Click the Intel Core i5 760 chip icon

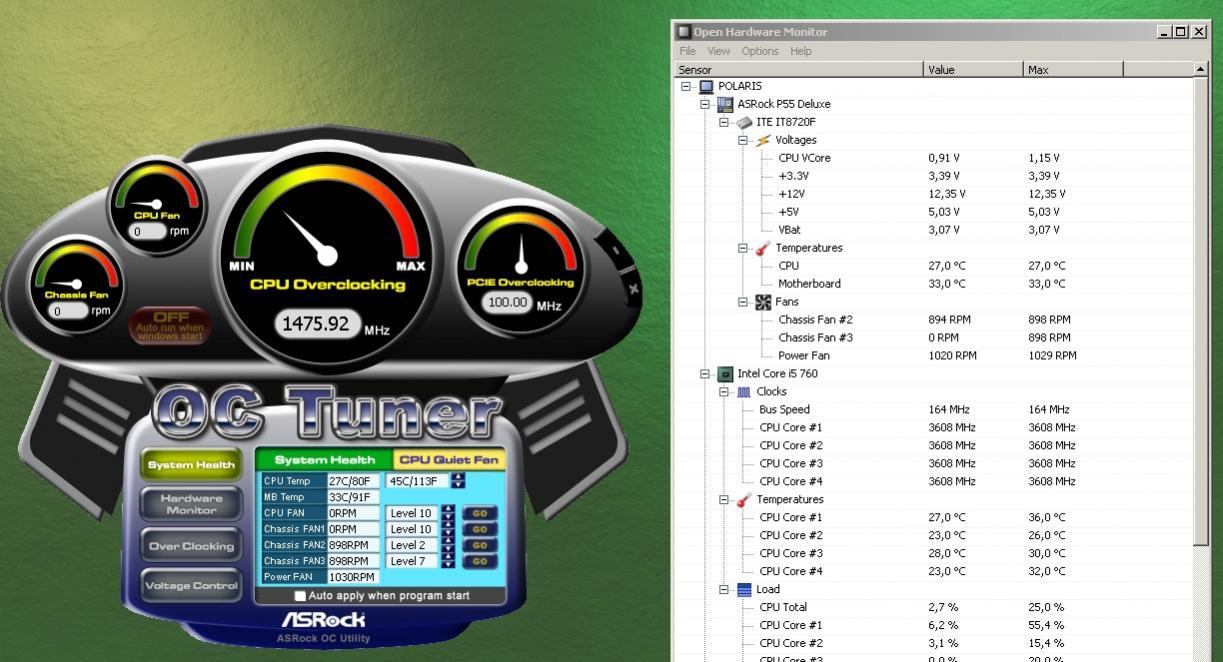tap(726, 374)
